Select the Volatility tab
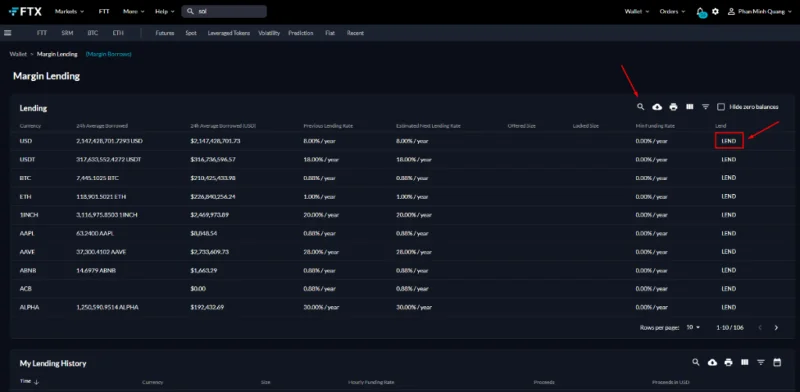Image resolution: width=800 pixels, height=392 pixels. click(x=269, y=33)
